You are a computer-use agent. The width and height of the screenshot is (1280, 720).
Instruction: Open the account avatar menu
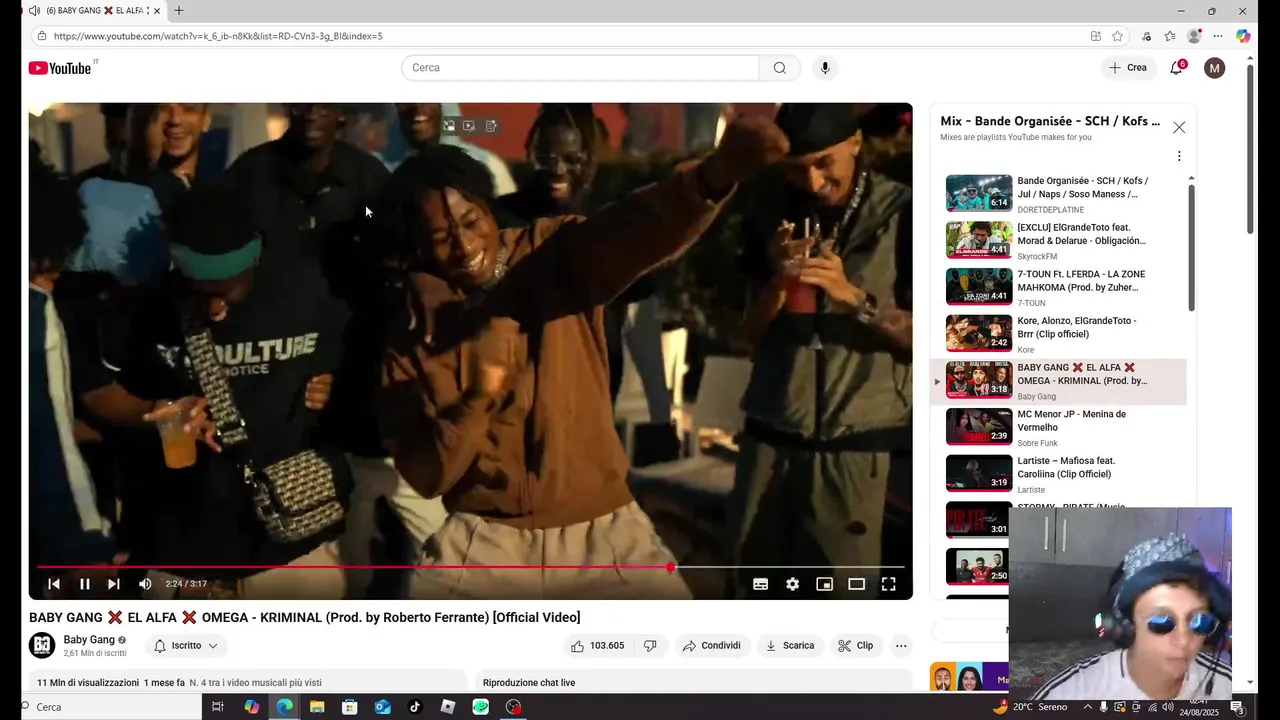(1214, 68)
